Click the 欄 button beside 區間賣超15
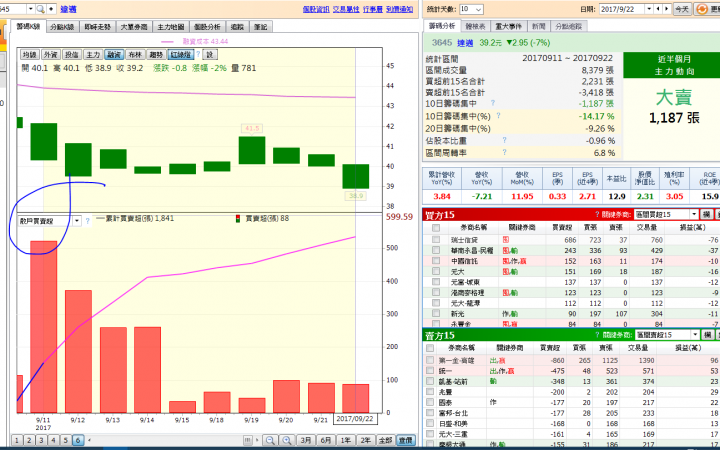Screen dimensions: 720x450 pos(707,335)
